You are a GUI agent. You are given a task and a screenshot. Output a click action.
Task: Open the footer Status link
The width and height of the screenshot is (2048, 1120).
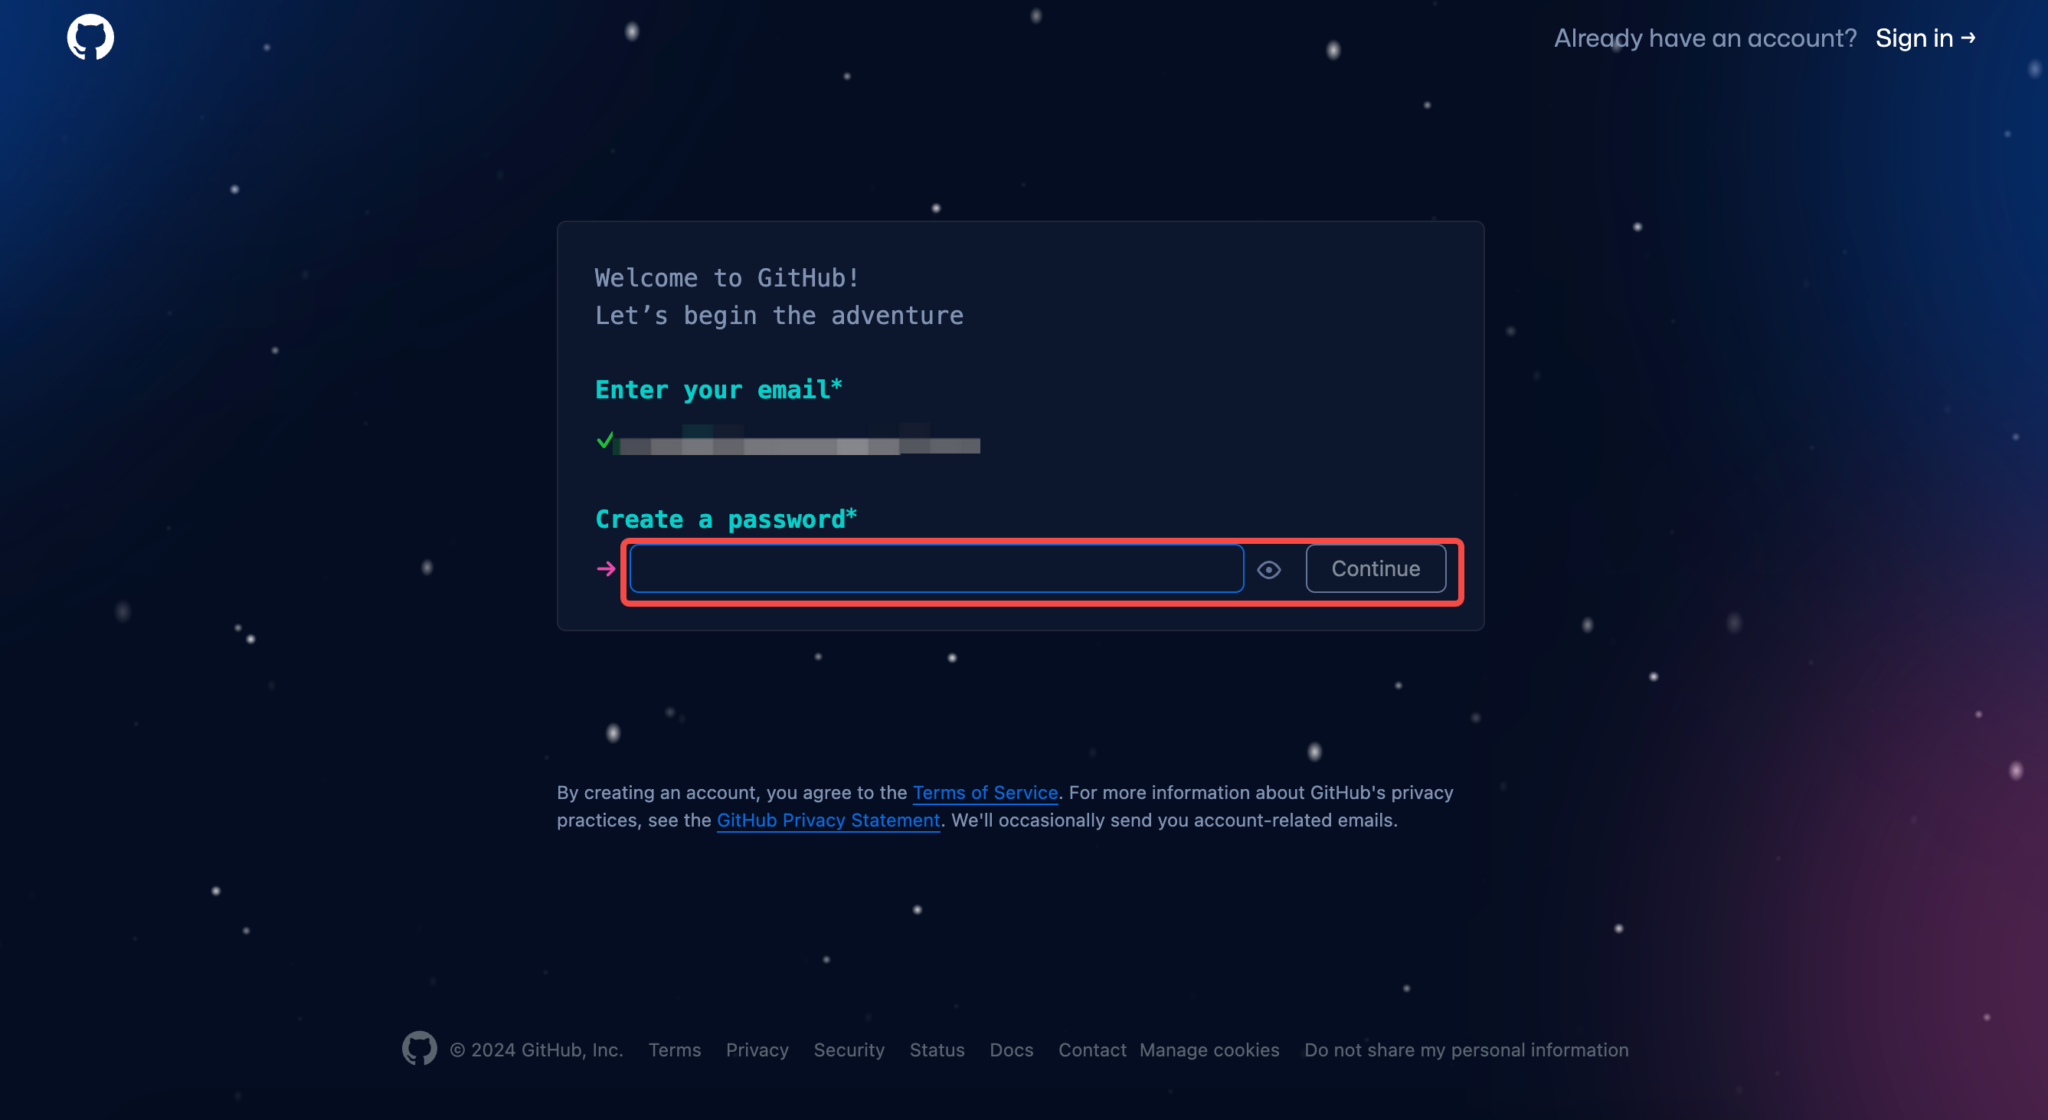pyautogui.click(x=937, y=1050)
